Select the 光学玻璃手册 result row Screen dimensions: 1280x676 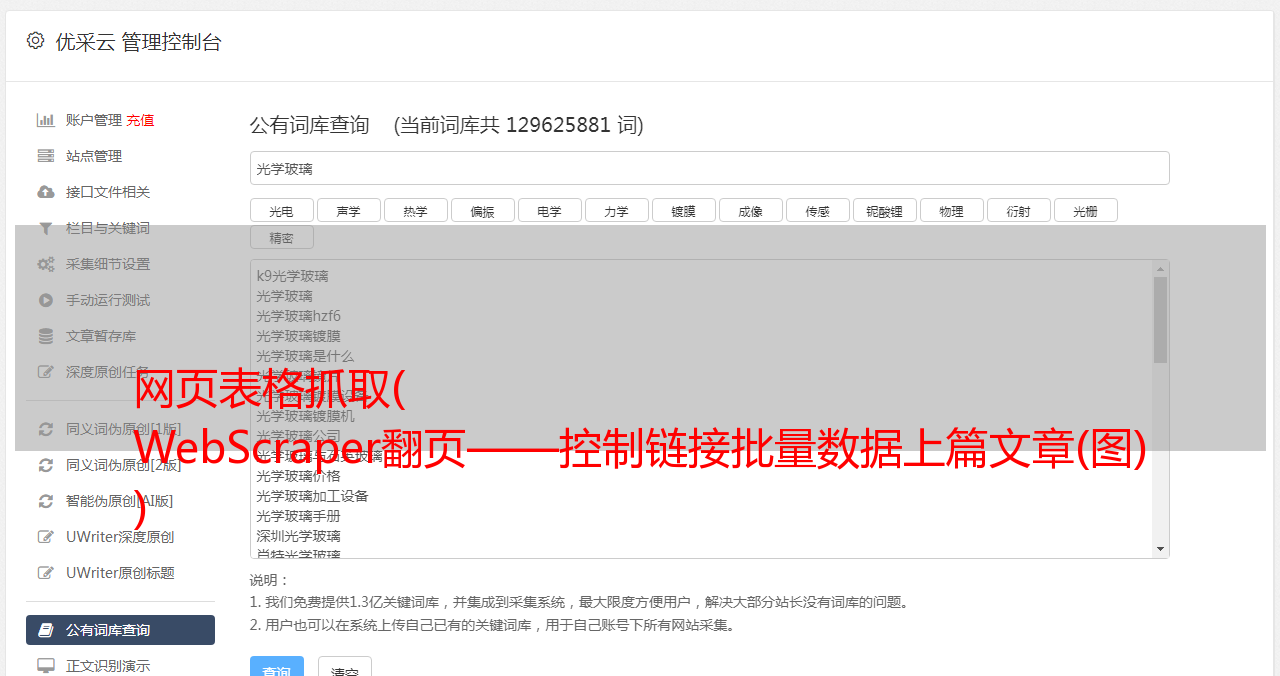click(x=298, y=516)
